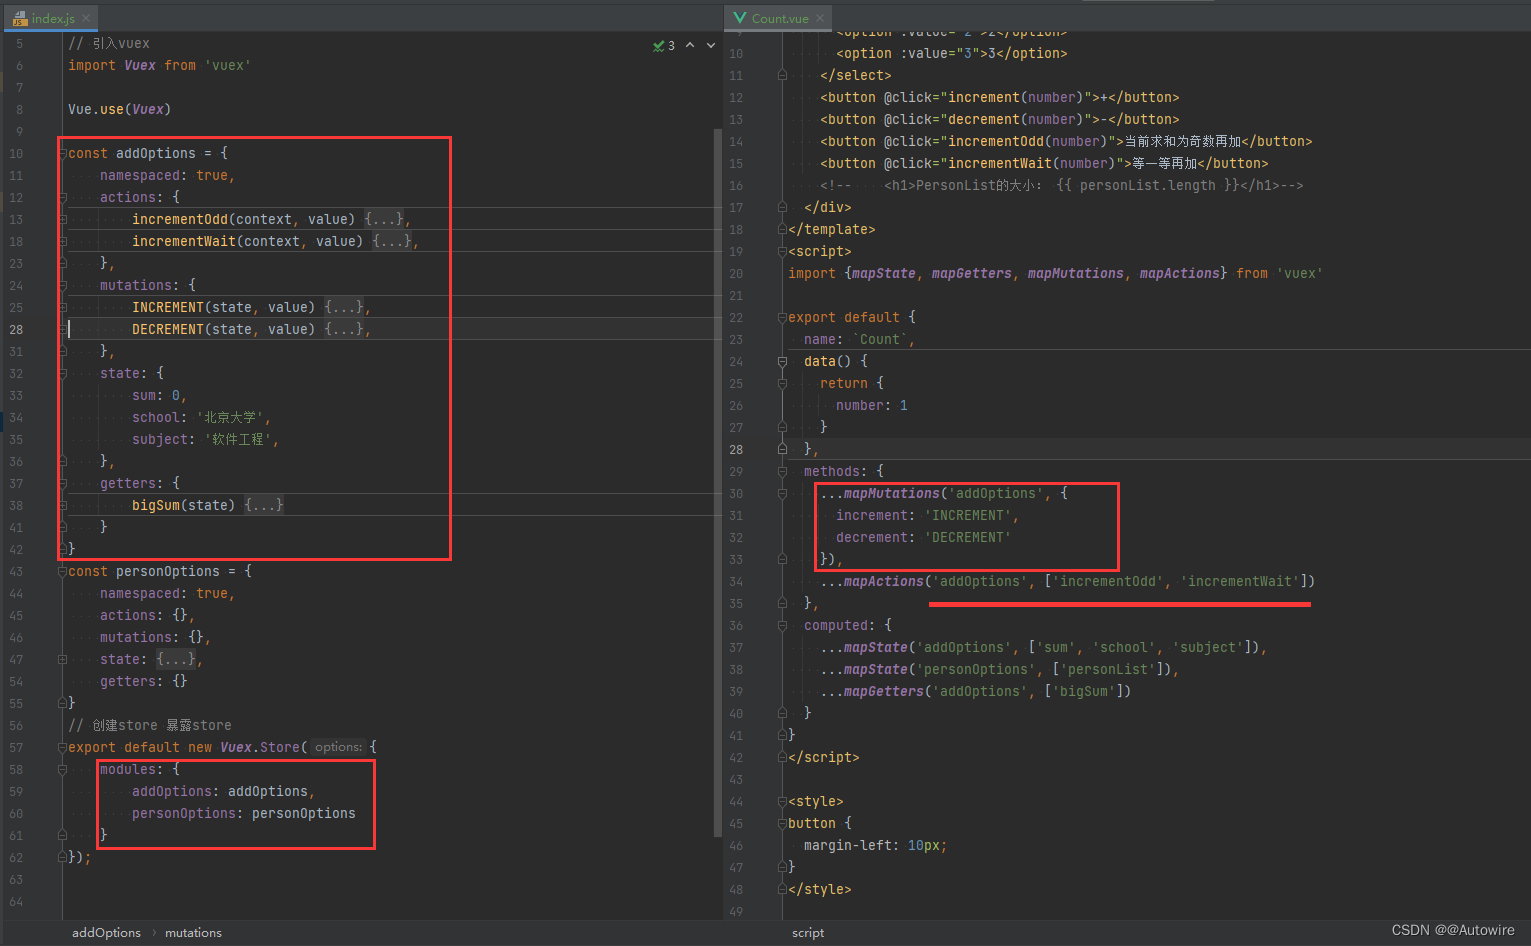Collapse the mutations block fold marker
The height and width of the screenshot is (946, 1531).
pyautogui.click(x=62, y=285)
